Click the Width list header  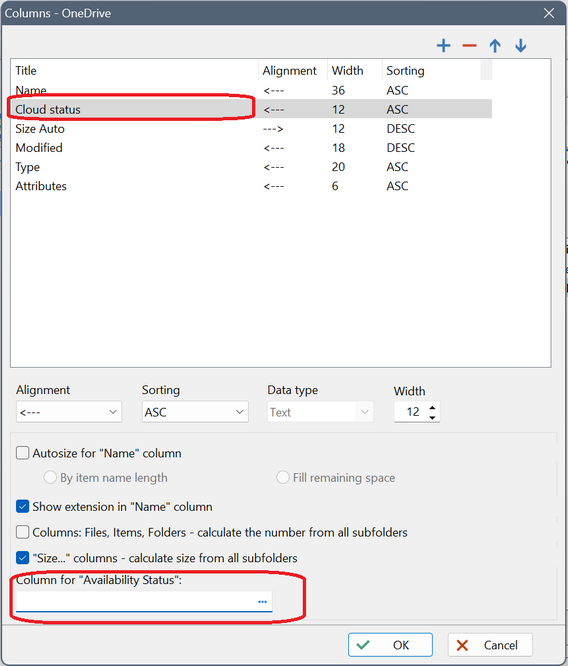click(355, 70)
